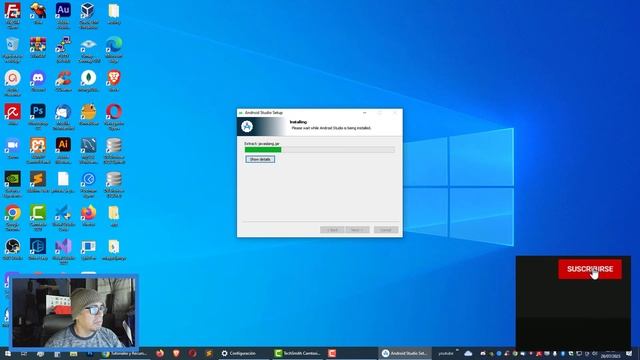This screenshot has height=360, width=640.
Task: Open the Photoshop desktop shortcut
Action: click(x=38, y=111)
